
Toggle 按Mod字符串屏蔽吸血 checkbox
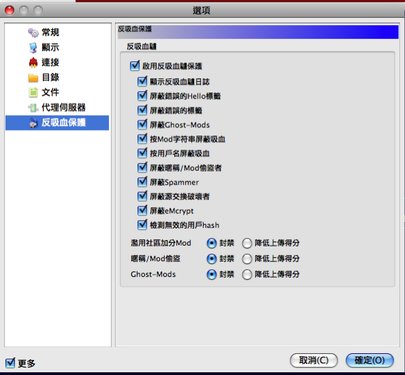(142, 139)
